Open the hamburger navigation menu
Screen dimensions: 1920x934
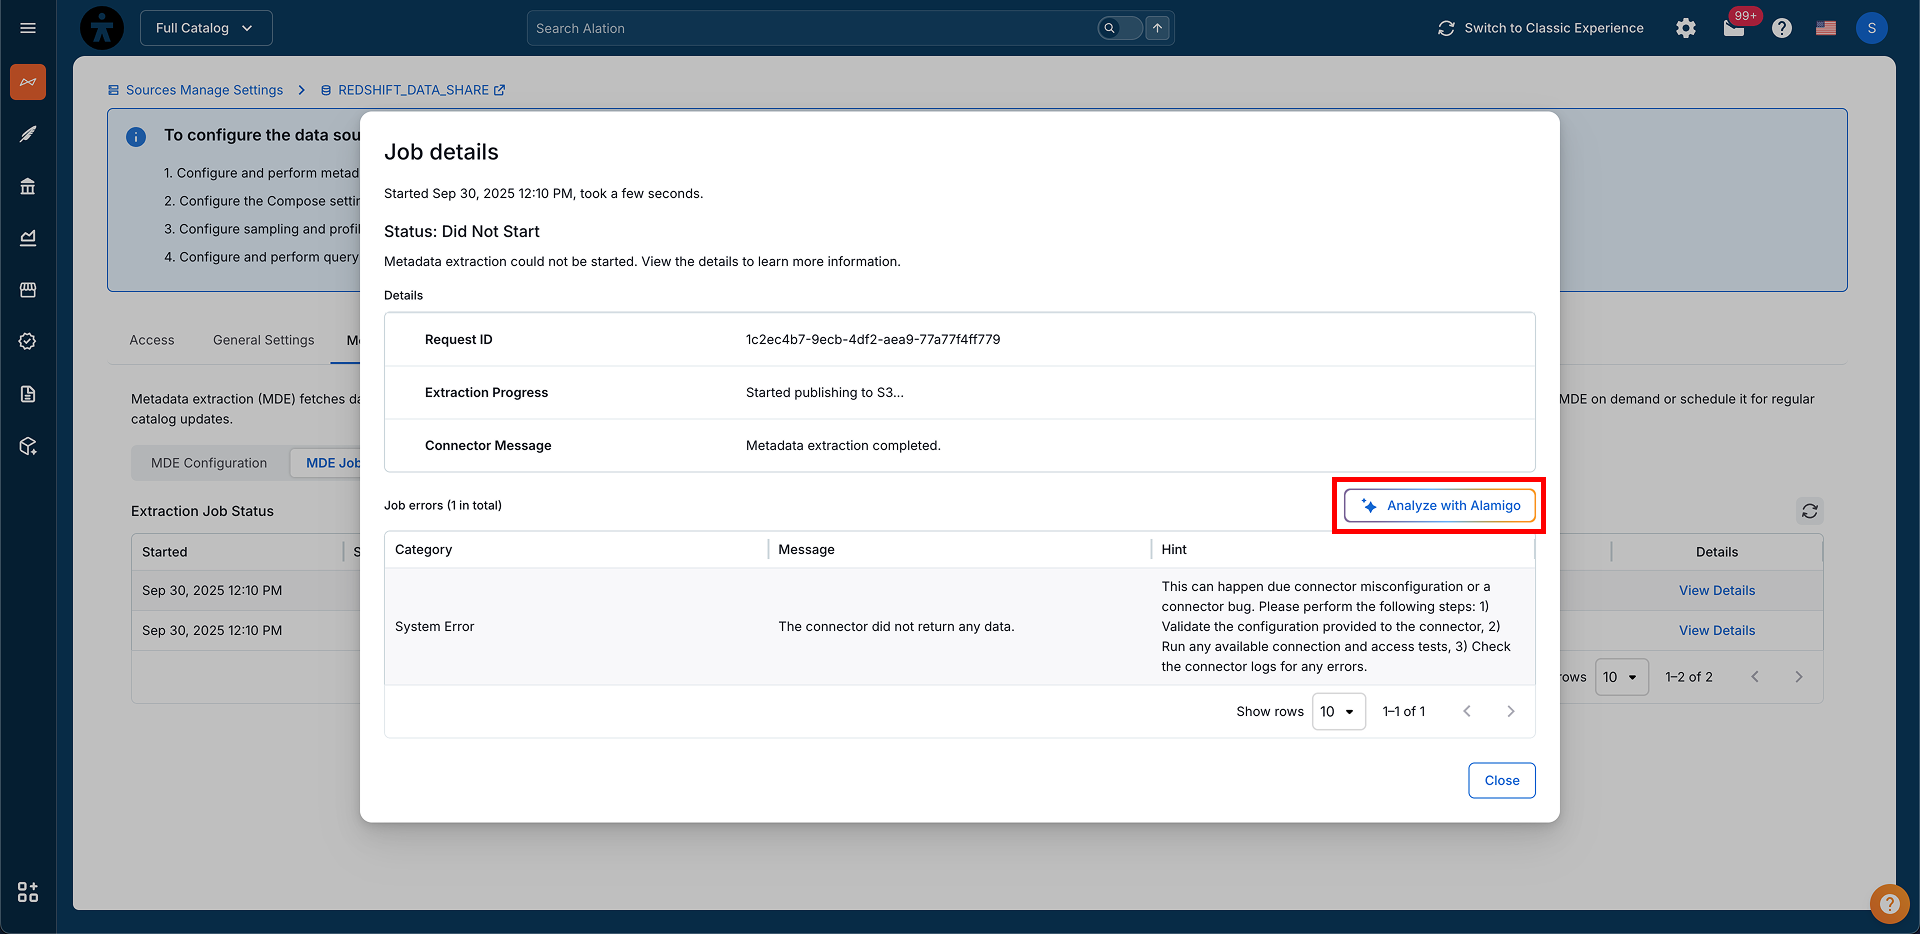coord(28,28)
